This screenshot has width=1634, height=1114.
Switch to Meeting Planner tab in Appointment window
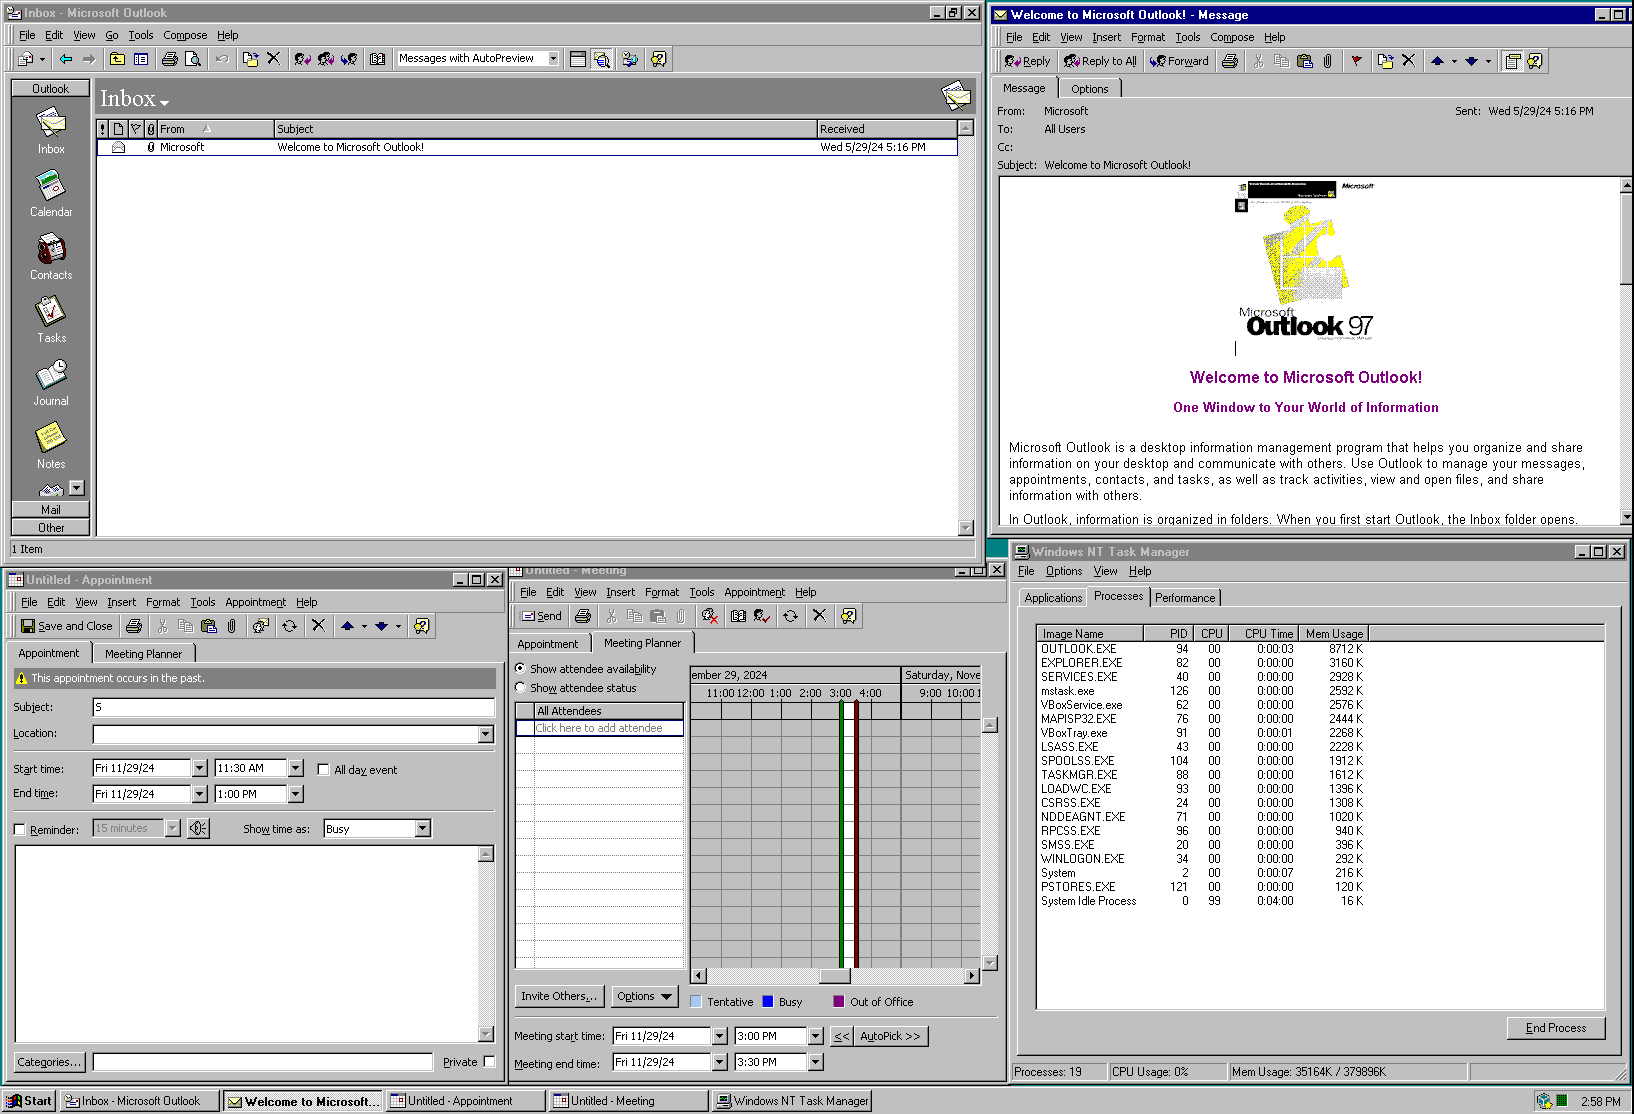pyautogui.click(x=143, y=654)
